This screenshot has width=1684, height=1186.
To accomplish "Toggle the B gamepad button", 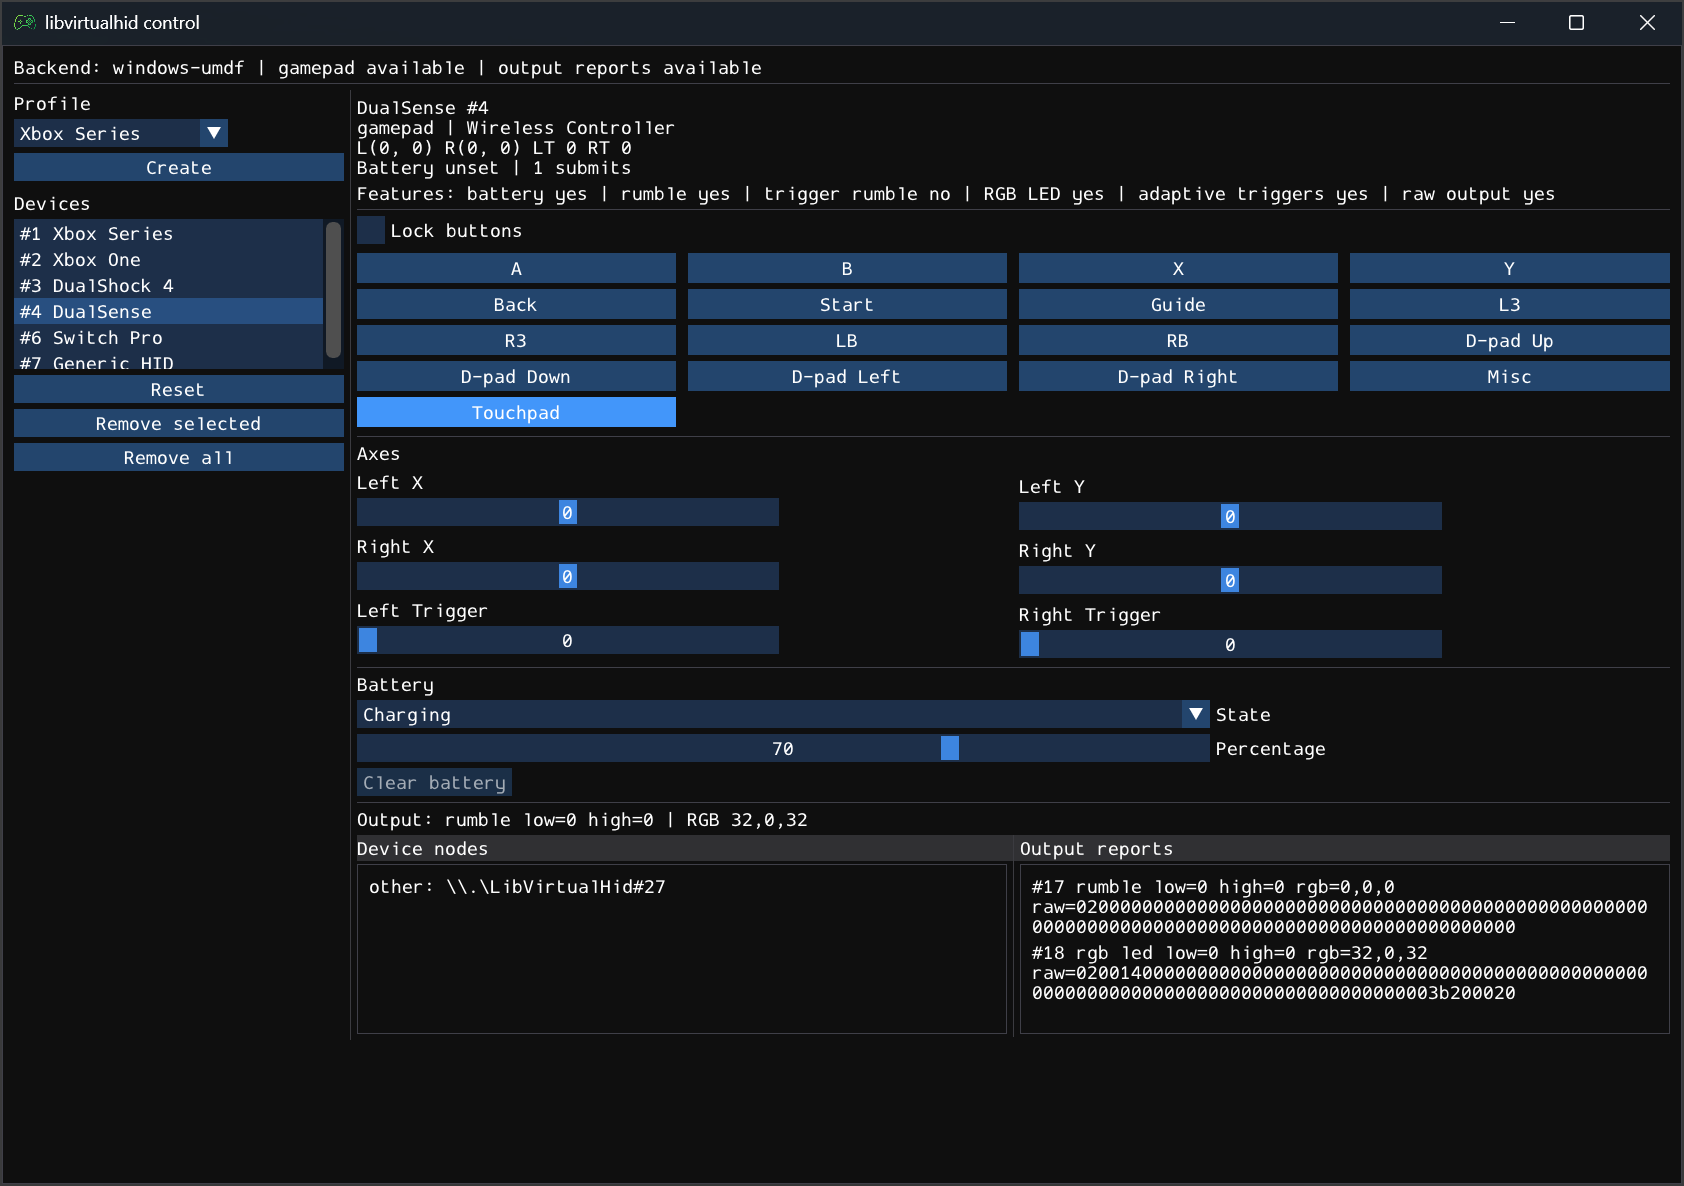I will pos(847,268).
